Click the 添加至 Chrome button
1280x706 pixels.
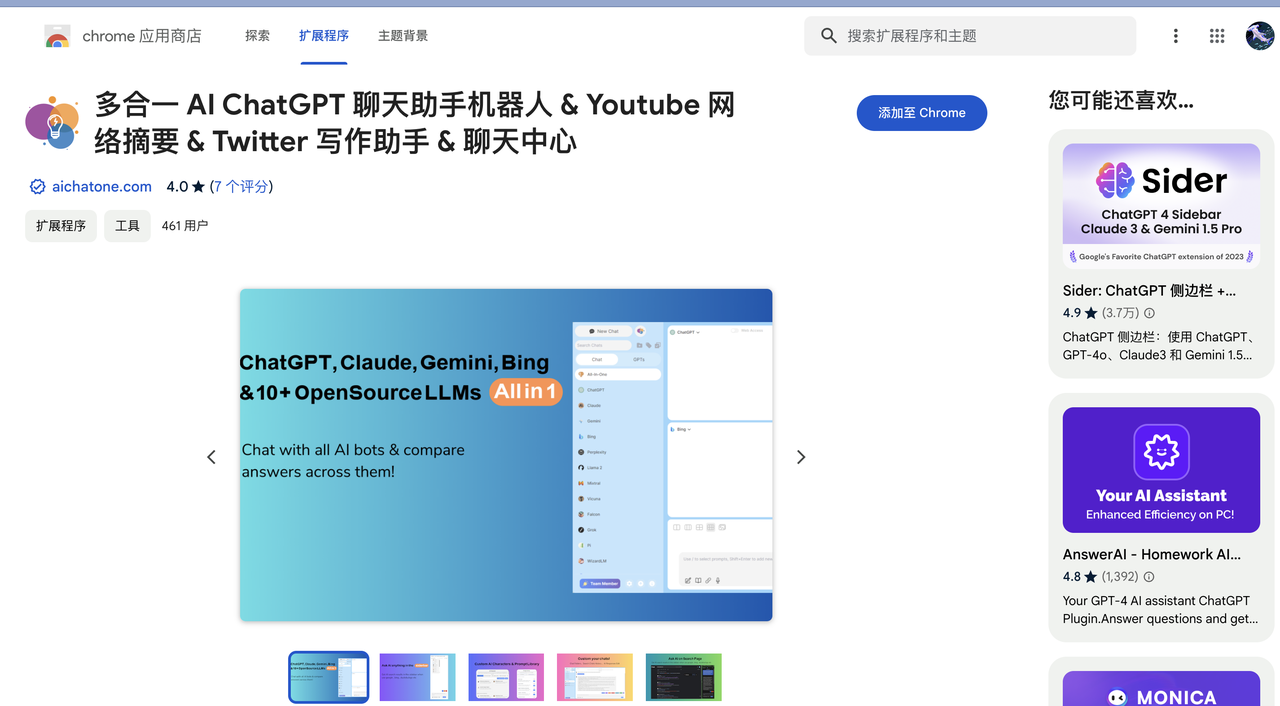point(922,113)
